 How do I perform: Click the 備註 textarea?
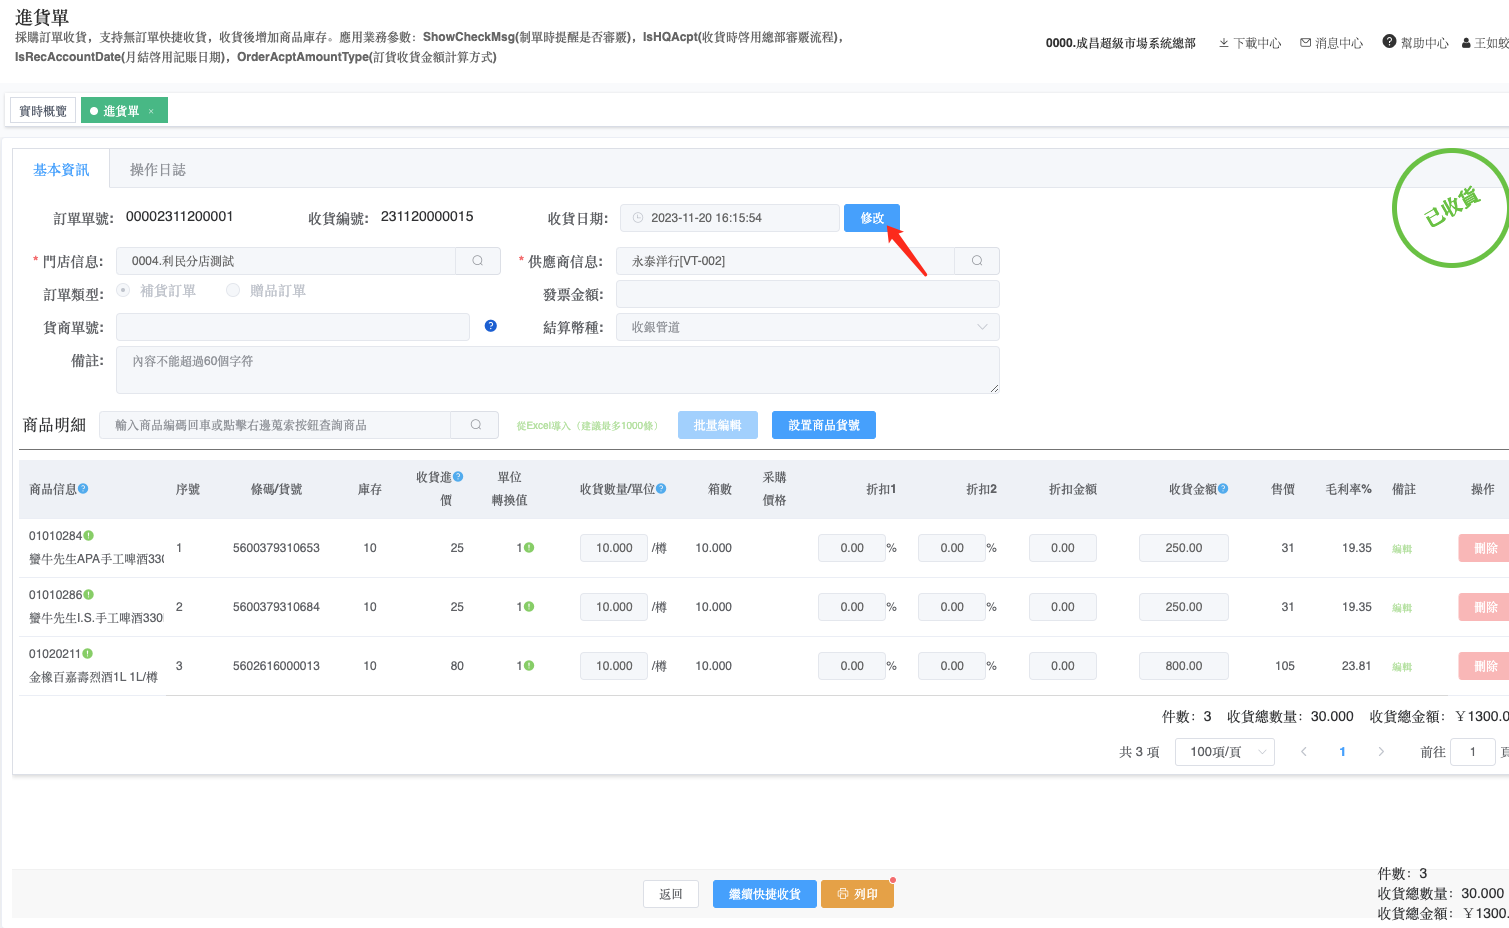pos(558,370)
